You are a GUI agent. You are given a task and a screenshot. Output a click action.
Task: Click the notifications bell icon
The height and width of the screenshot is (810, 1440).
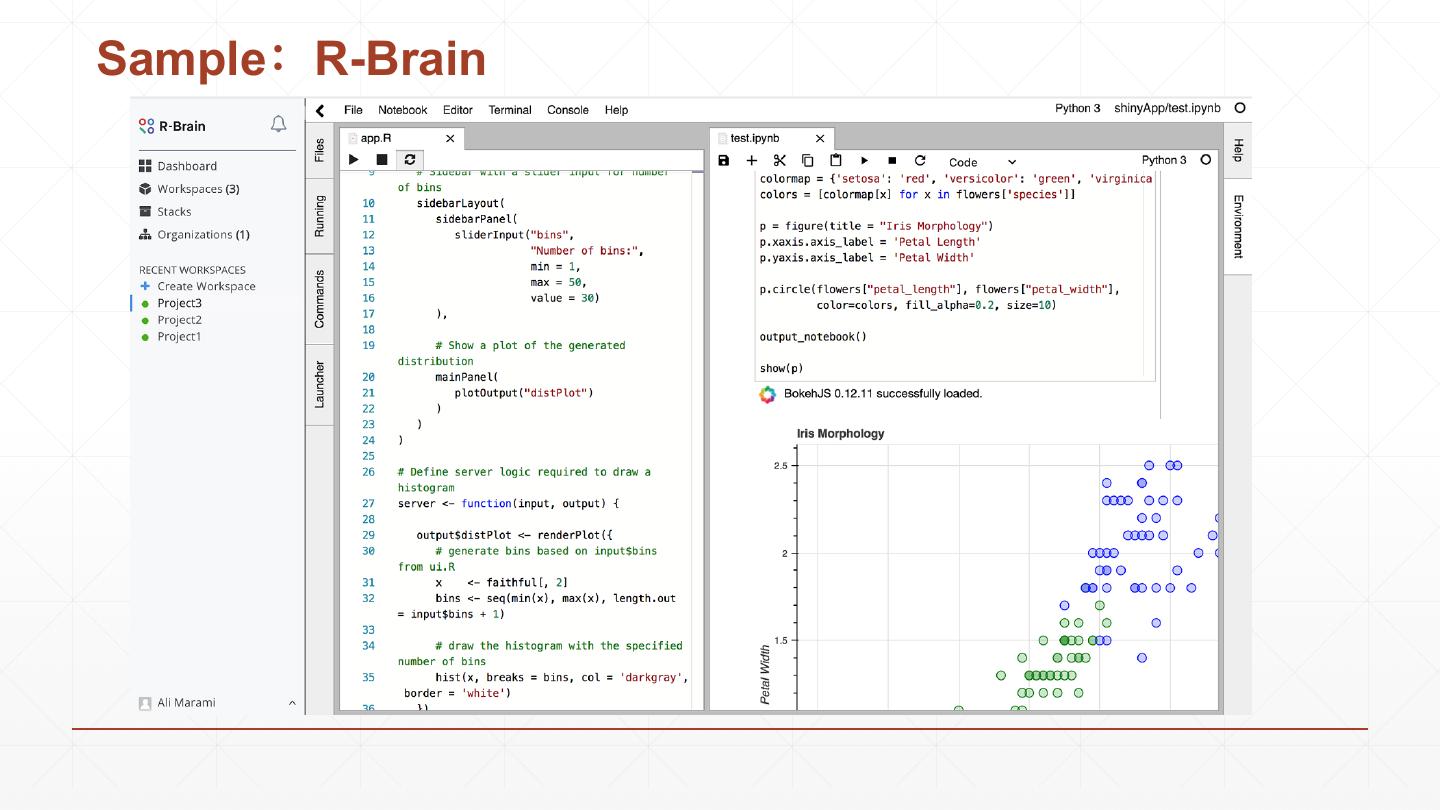point(279,125)
